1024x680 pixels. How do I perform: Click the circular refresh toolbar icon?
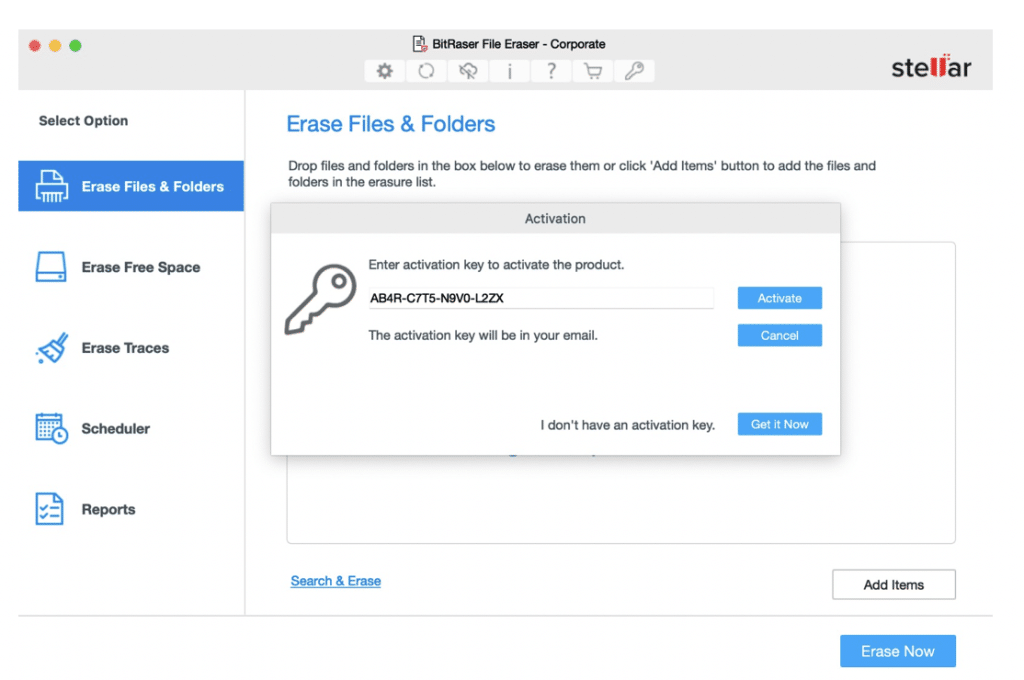[x=426, y=71]
